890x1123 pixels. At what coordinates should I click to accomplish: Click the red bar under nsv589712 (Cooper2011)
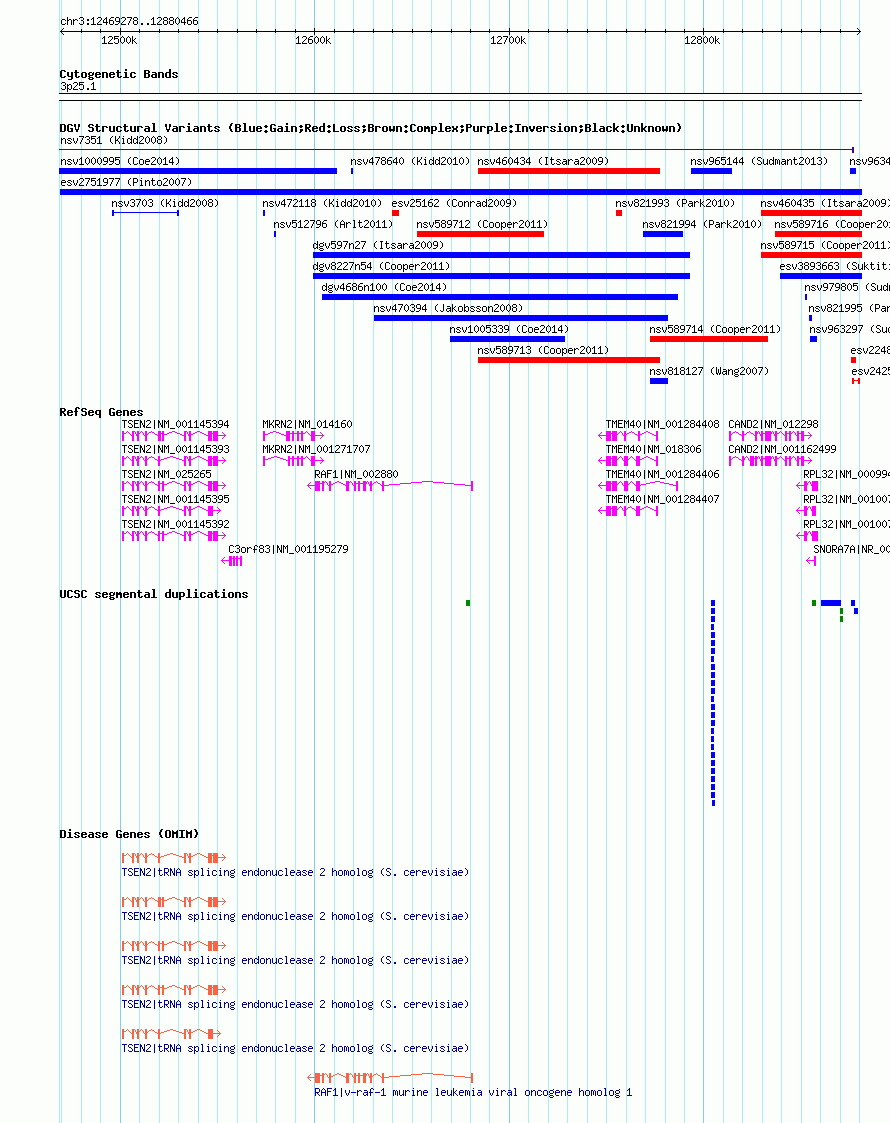[x=480, y=234]
